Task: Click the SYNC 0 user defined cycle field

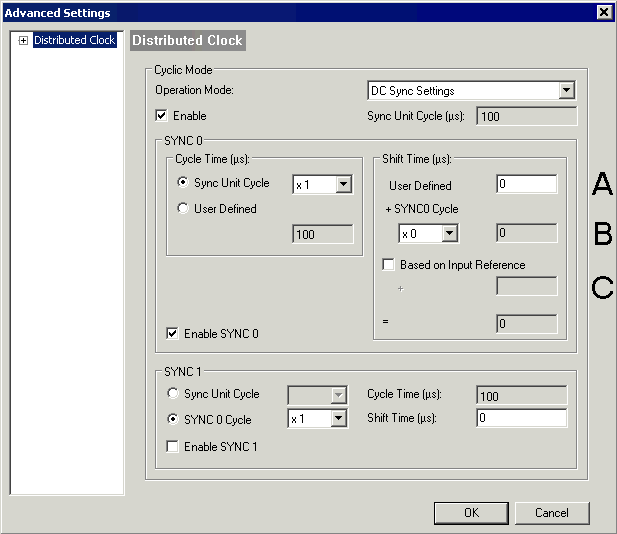Action: [x=323, y=234]
